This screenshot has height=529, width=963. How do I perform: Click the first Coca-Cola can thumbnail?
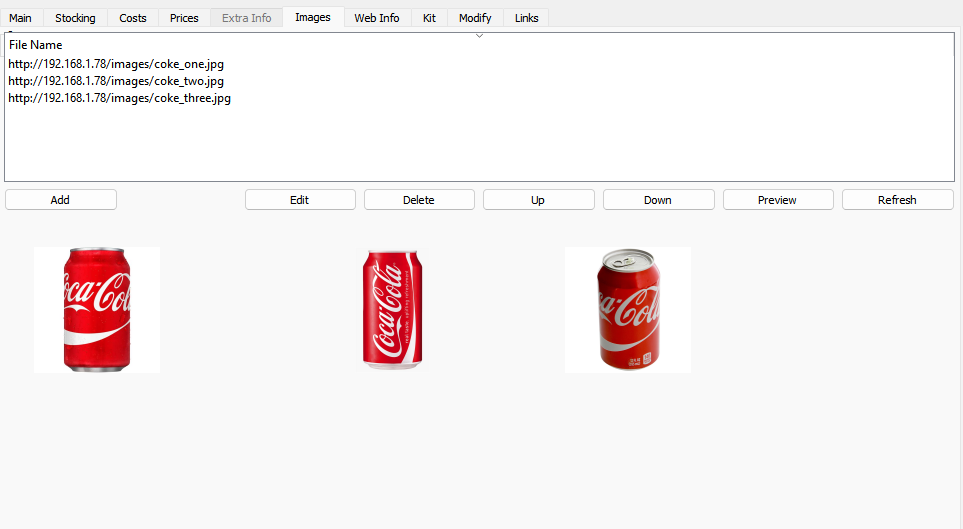tap(97, 310)
